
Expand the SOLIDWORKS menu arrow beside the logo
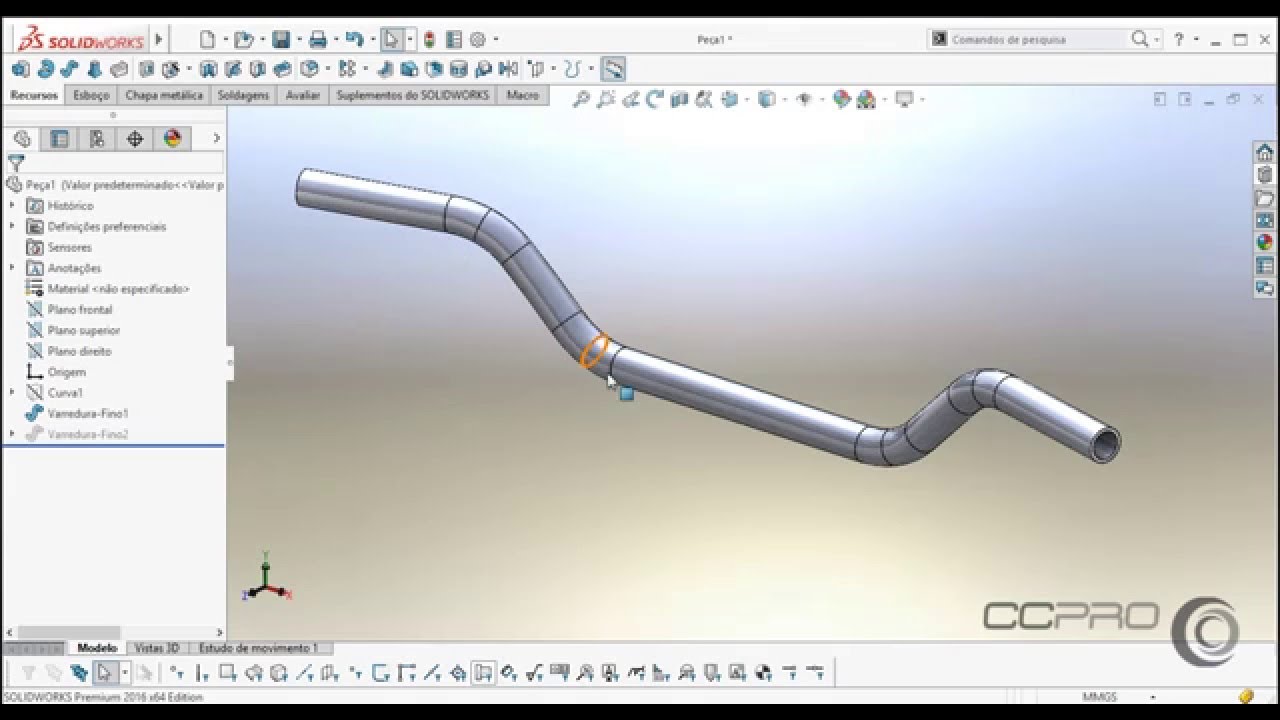[x=158, y=40]
